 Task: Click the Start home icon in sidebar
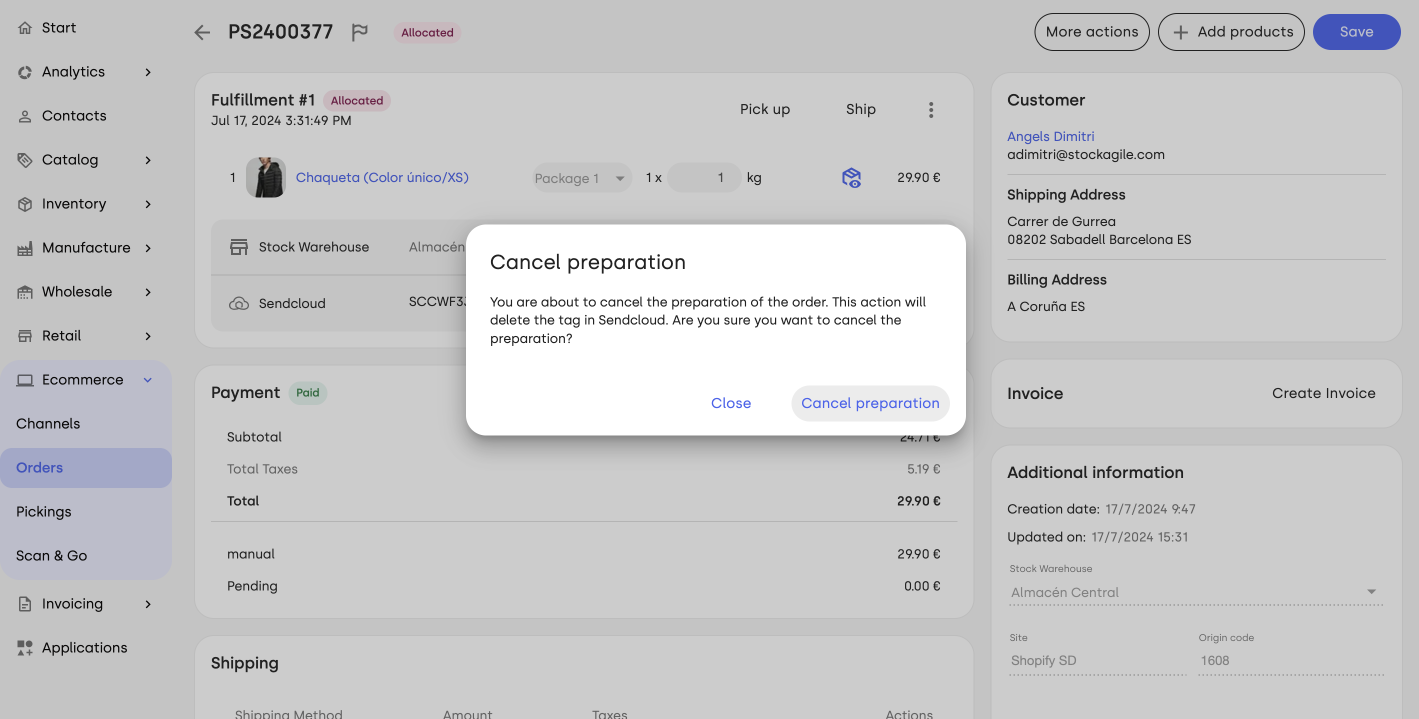coord(25,28)
